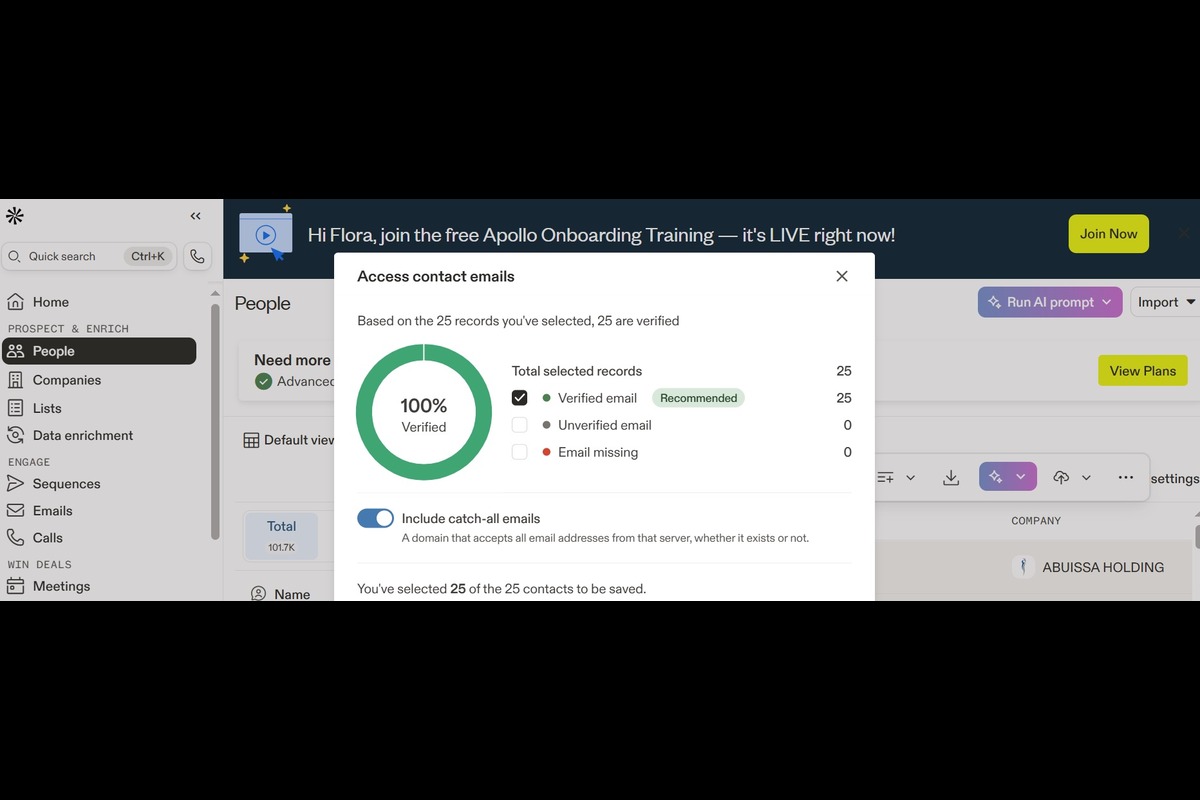This screenshot has height=800, width=1200.
Task: Click the people table's vertical scrollbar
Action: point(1196,535)
